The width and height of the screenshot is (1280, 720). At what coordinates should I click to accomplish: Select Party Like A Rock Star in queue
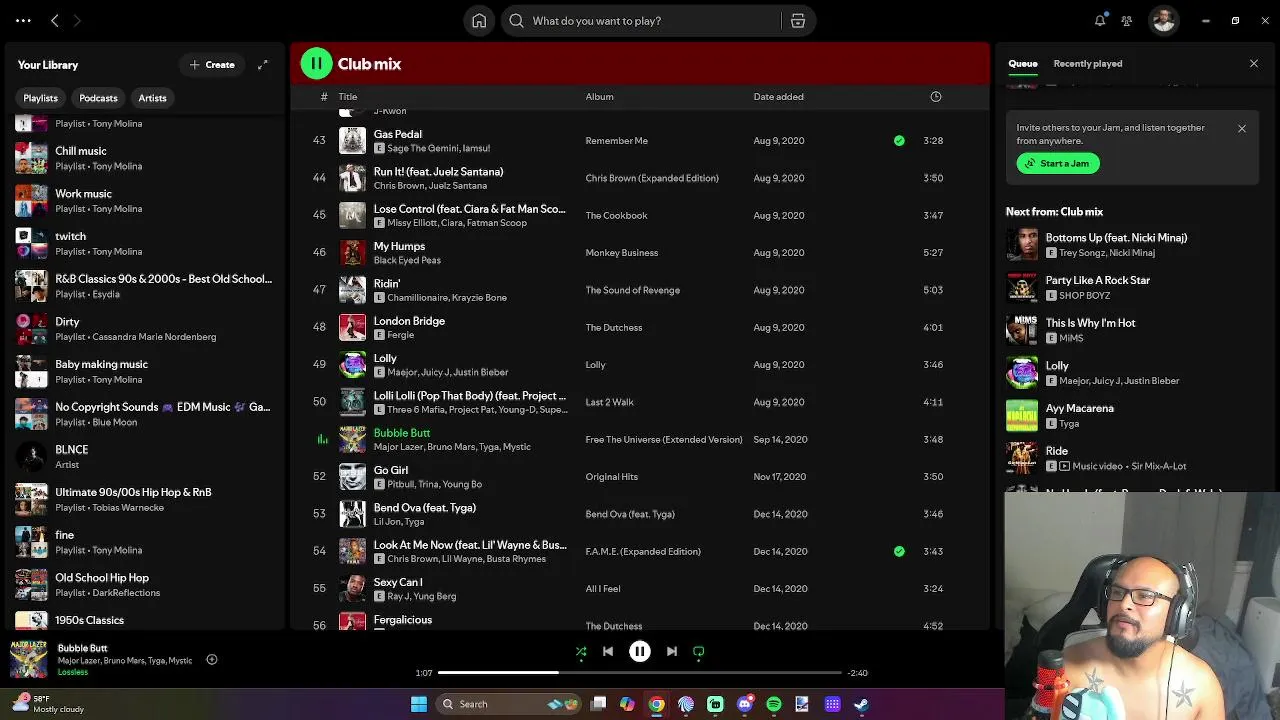click(x=1130, y=288)
